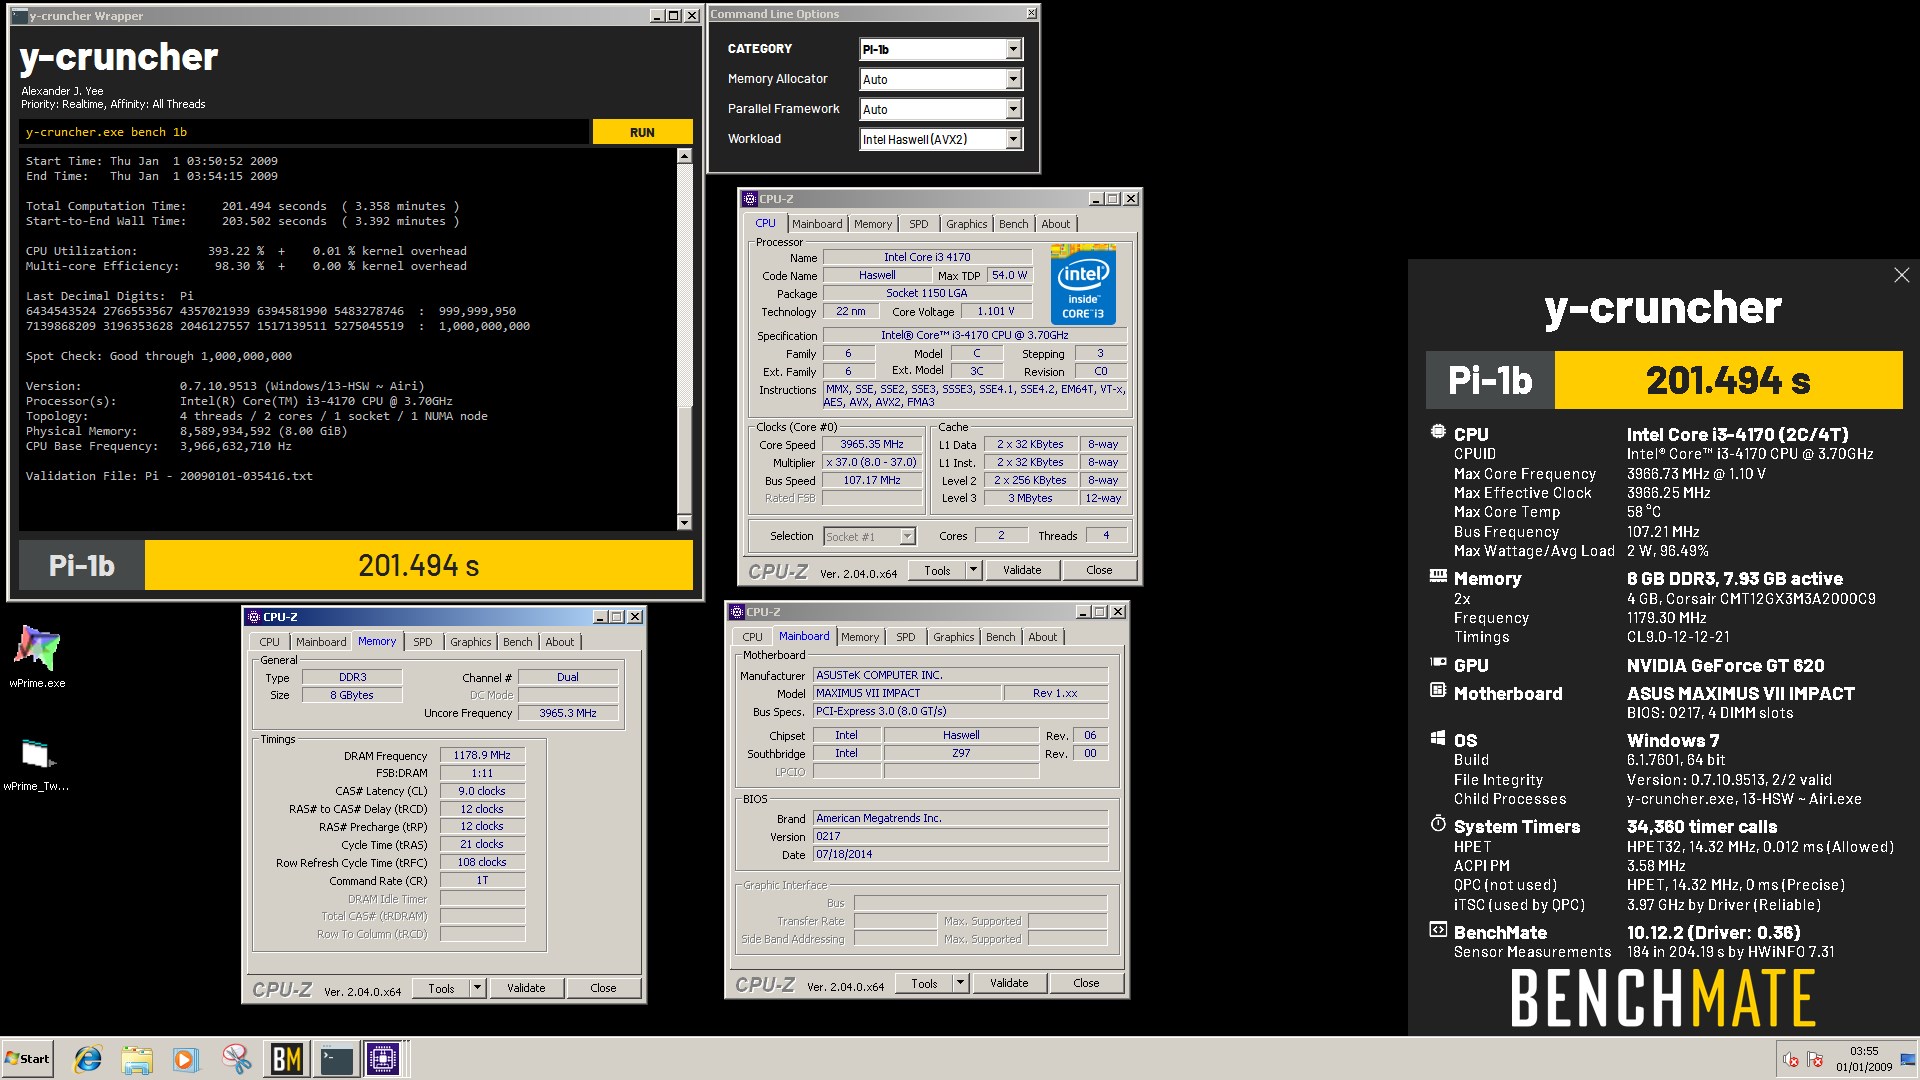This screenshot has width=1920, height=1080.
Task: Click Validate in CPU-Z CPU window
Action: (x=1022, y=570)
